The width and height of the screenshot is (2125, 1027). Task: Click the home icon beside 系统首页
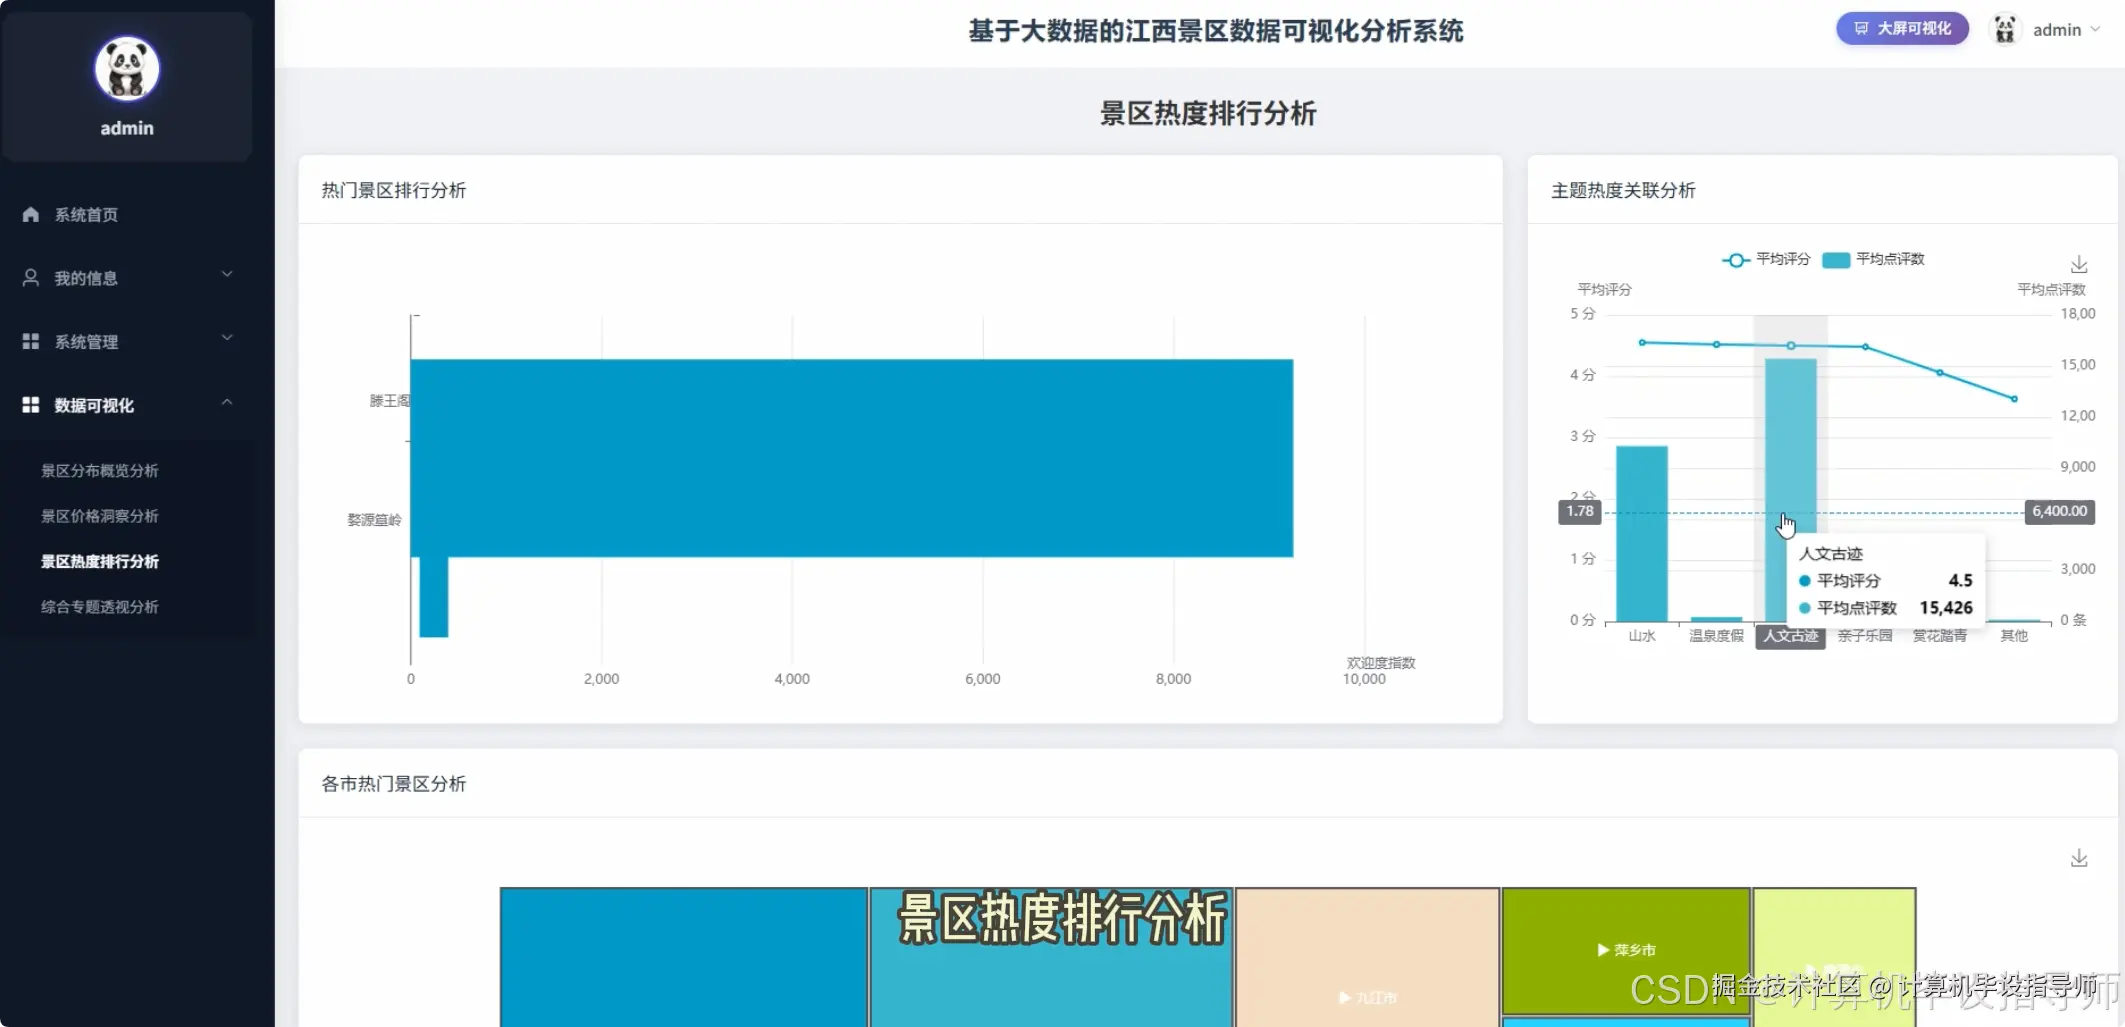[31, 214]
